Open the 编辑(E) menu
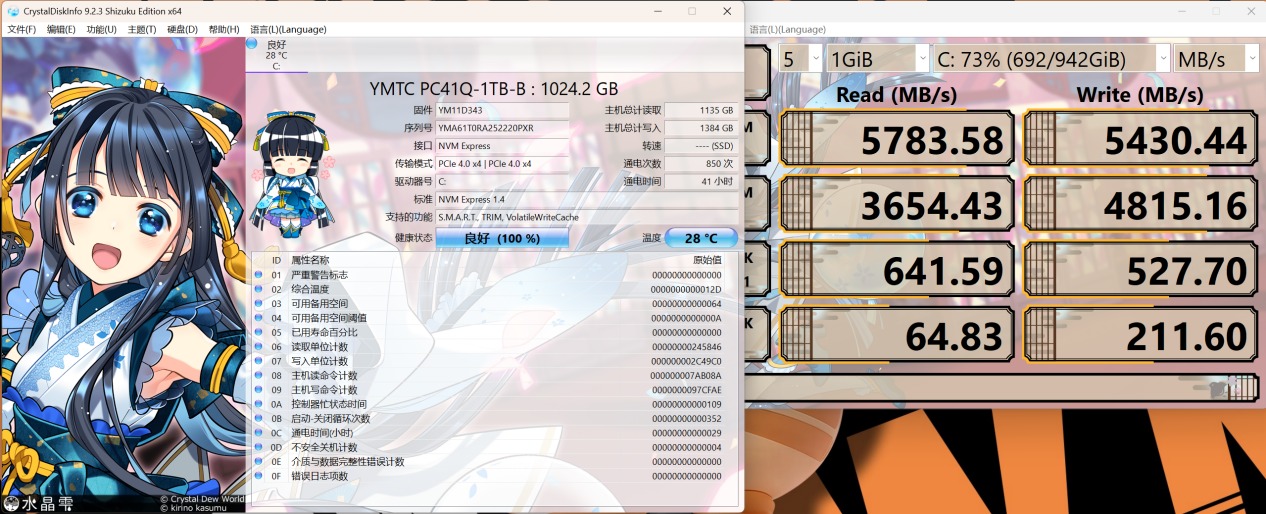 (x=62, y=29)
